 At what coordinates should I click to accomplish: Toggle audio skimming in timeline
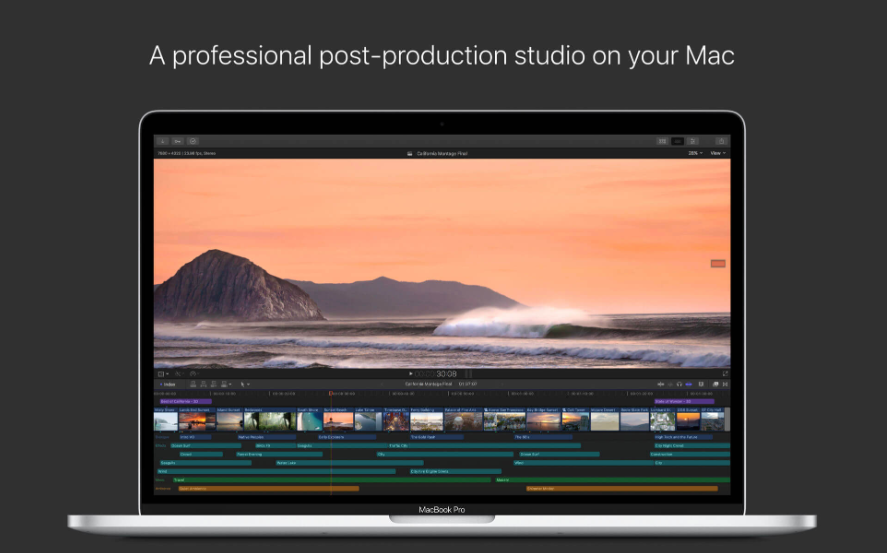670,384
